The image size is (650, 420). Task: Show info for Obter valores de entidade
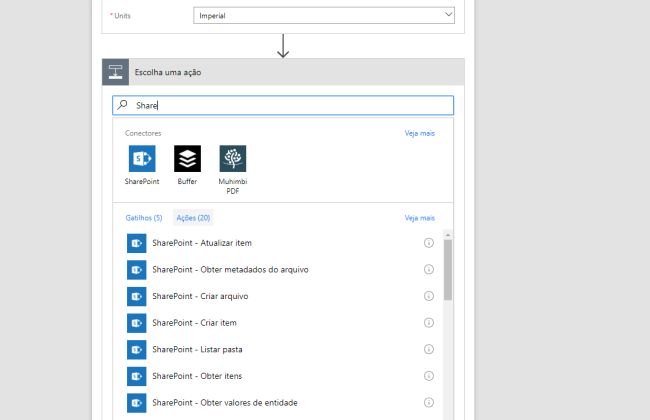click(429, 402)
